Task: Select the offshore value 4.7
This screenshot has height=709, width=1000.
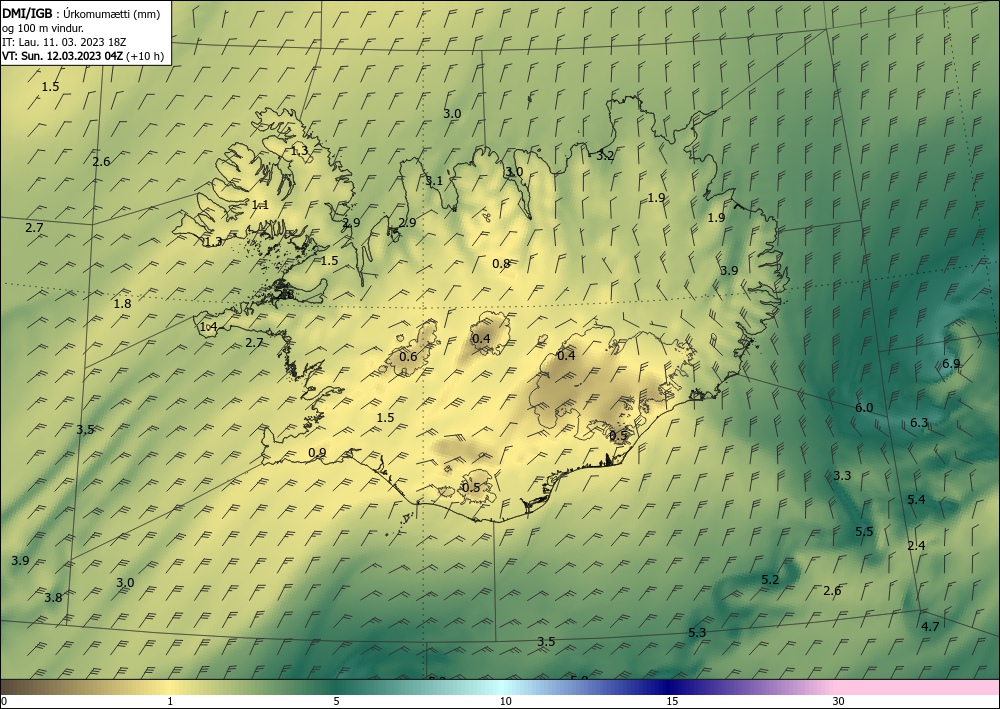Action: pyautogui.click(x=930, y=626)
